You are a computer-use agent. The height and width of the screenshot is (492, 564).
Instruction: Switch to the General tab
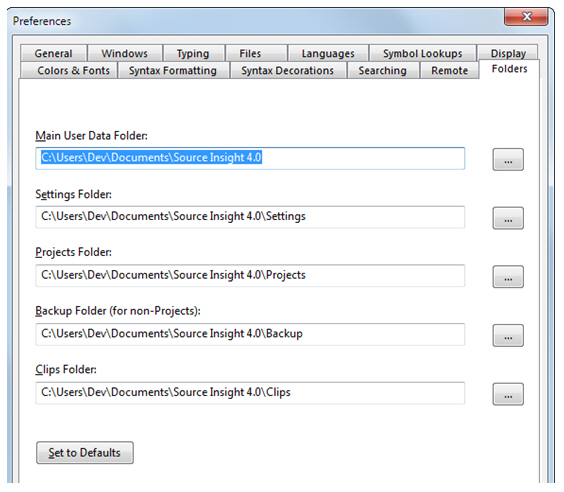54,53
